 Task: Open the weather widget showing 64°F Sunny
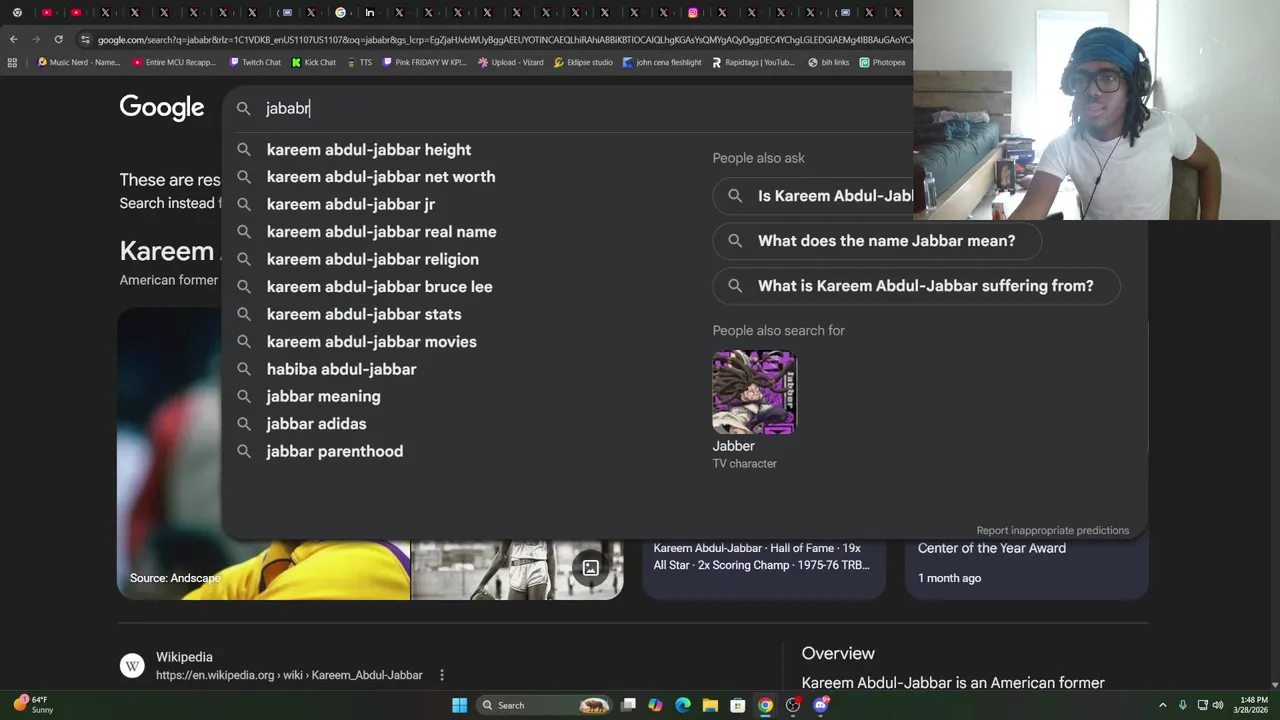(33, 705)
